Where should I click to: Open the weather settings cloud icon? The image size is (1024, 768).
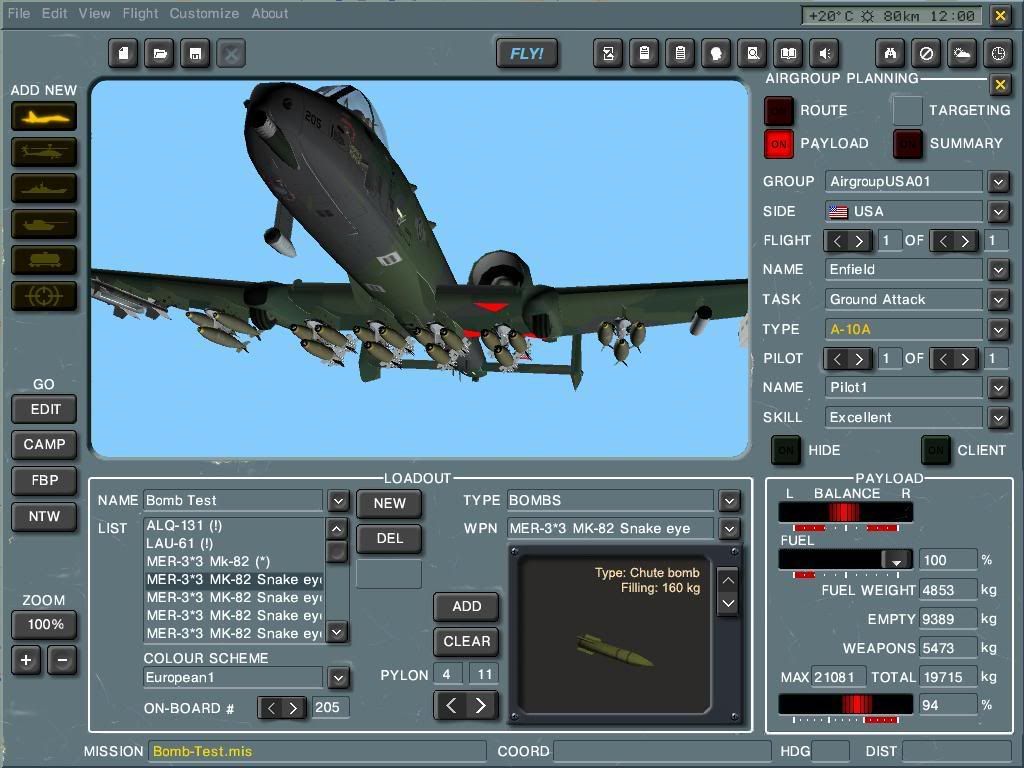click(962, 53)
